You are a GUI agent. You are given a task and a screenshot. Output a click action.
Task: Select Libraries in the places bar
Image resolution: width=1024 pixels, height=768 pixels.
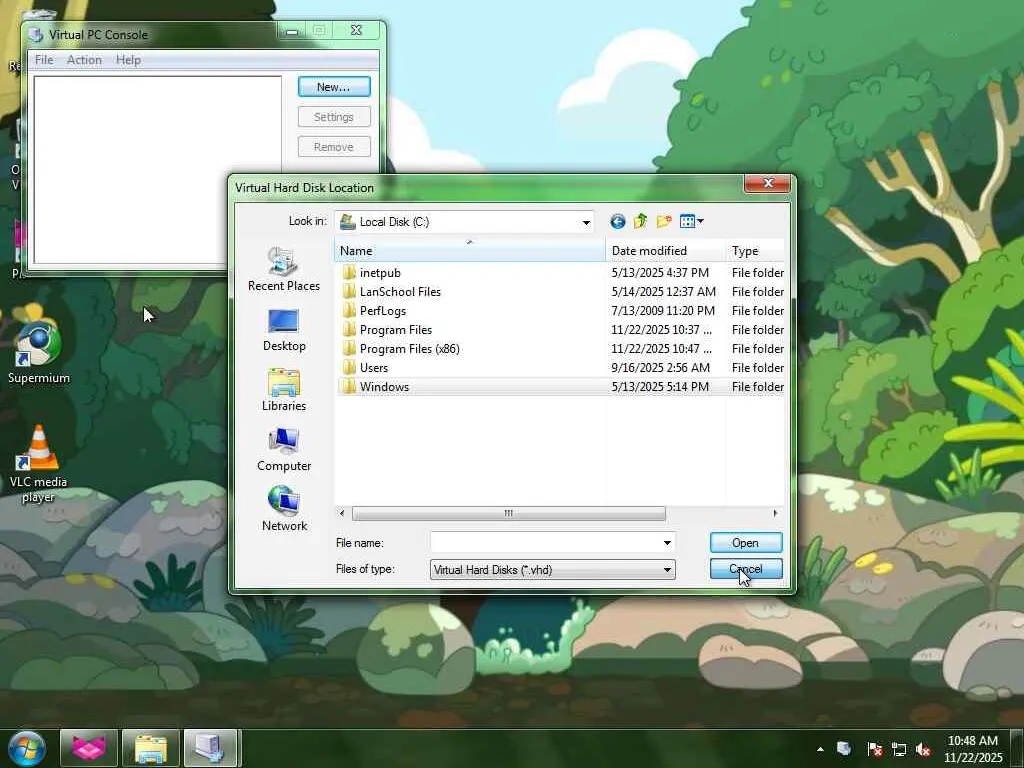pos(284,390)
